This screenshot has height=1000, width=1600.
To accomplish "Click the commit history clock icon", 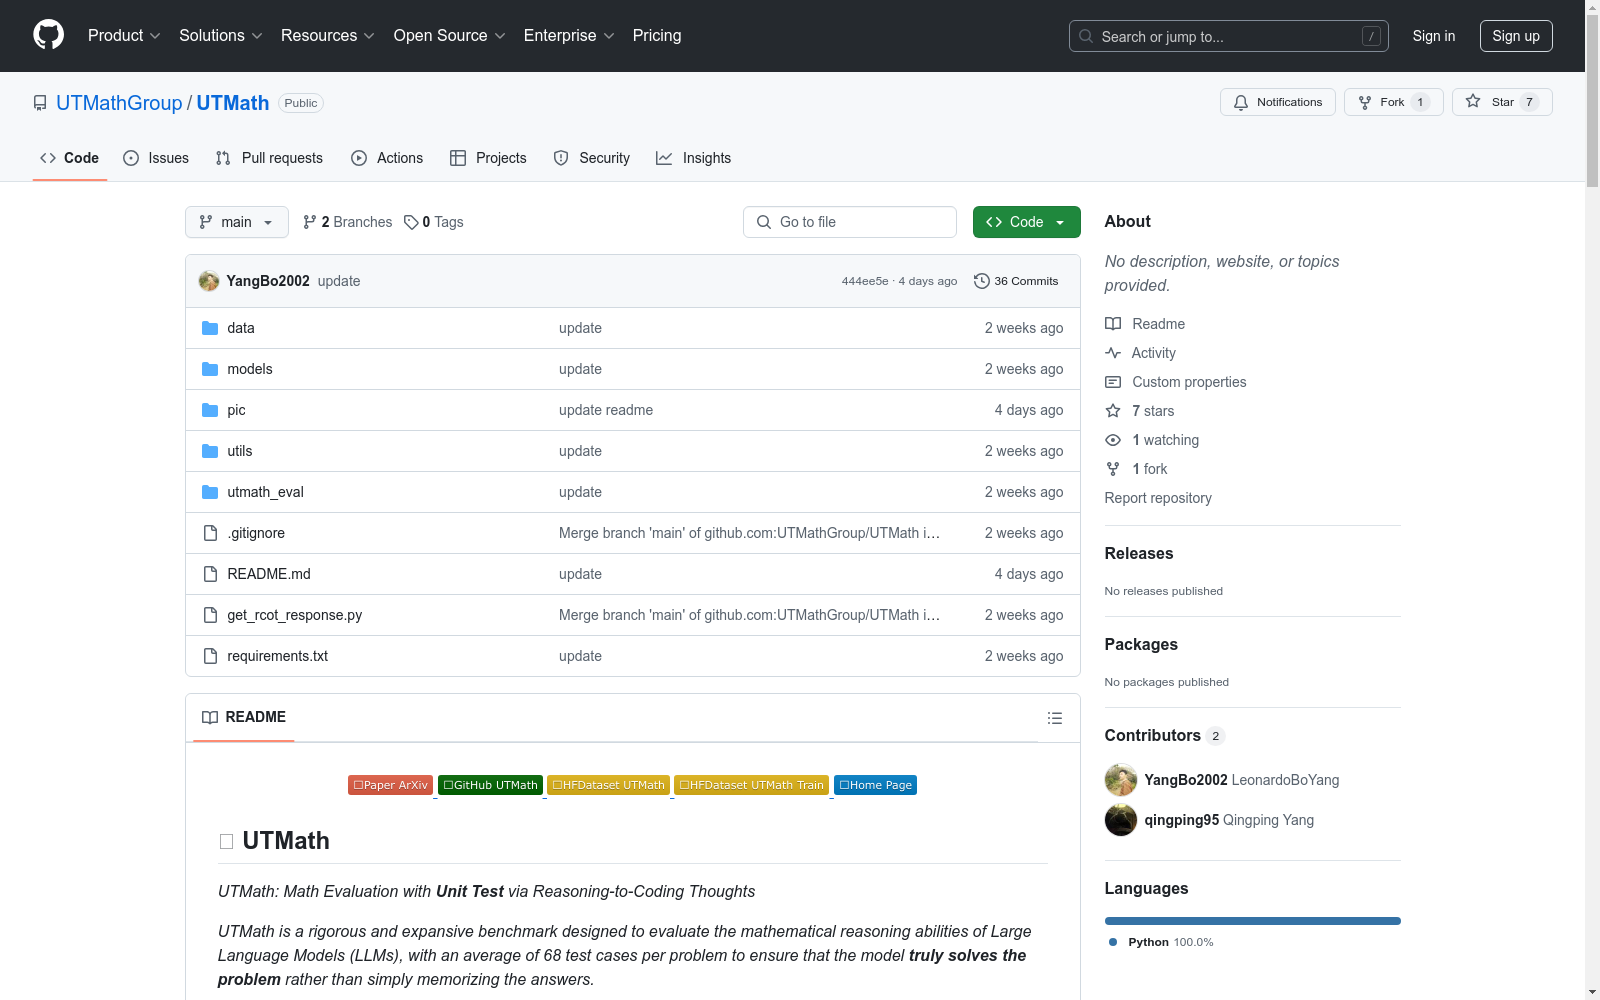I will (982, 281).
